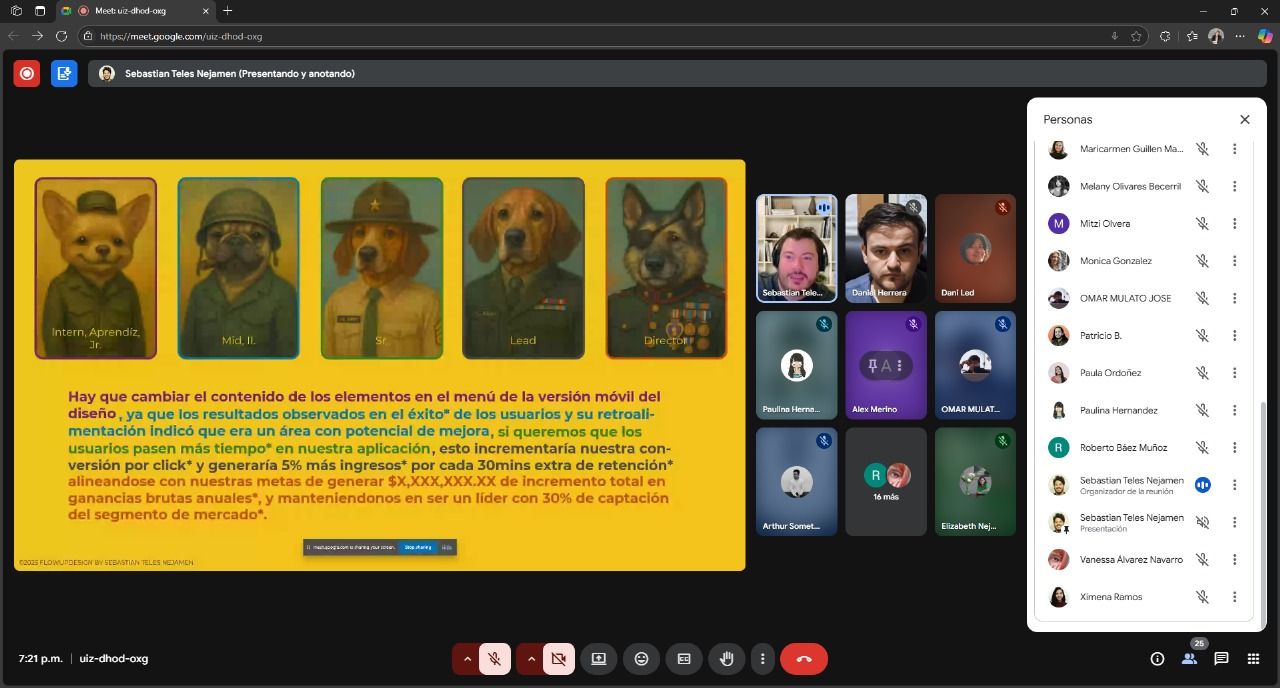
Task: Open options menu for Ximena Ramos
Action: pos(1235,597)
